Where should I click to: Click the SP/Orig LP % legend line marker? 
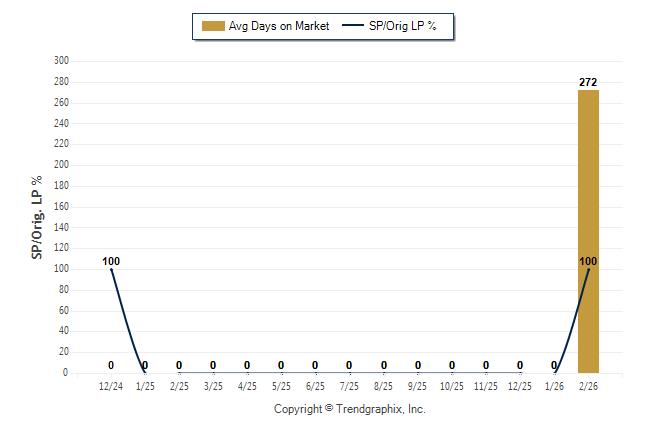point(354,26)
